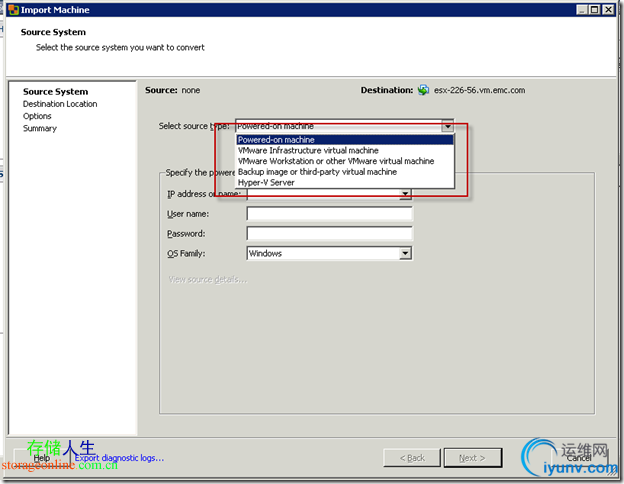Close the Import Machine window
This screenshot has height=484, width=624.
tap(608, 10)
